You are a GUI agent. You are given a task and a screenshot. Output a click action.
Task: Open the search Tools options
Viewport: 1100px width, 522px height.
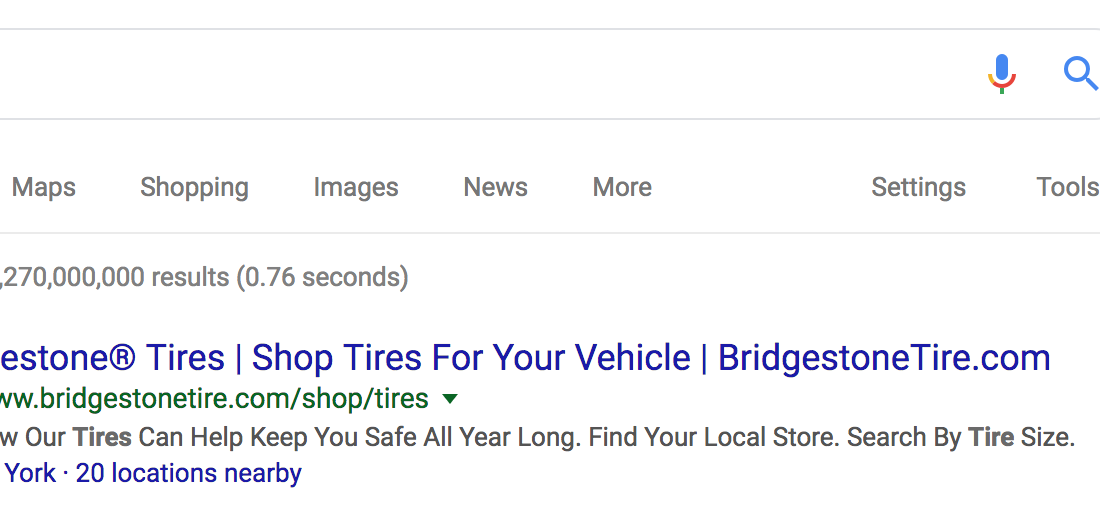1068,187
